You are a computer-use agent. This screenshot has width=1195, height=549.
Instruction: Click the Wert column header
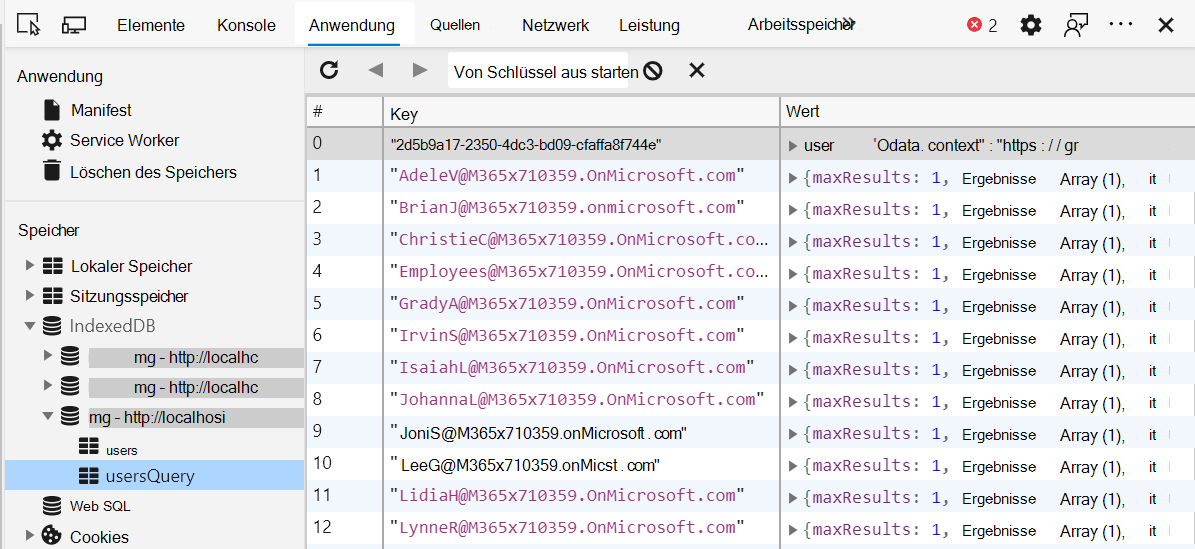click(988, 112)
